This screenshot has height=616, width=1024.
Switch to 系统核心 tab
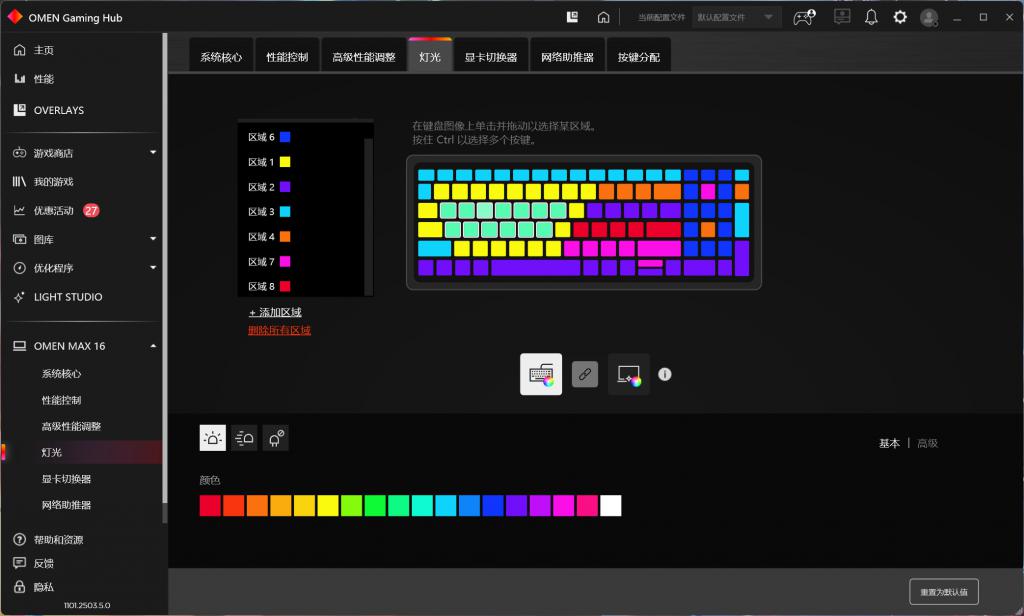tap(221, 56)
